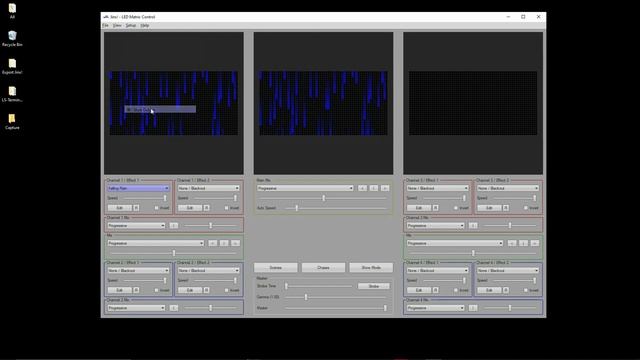
Task: Click the middle pause button in Main Mix
Action: point(374,188)
